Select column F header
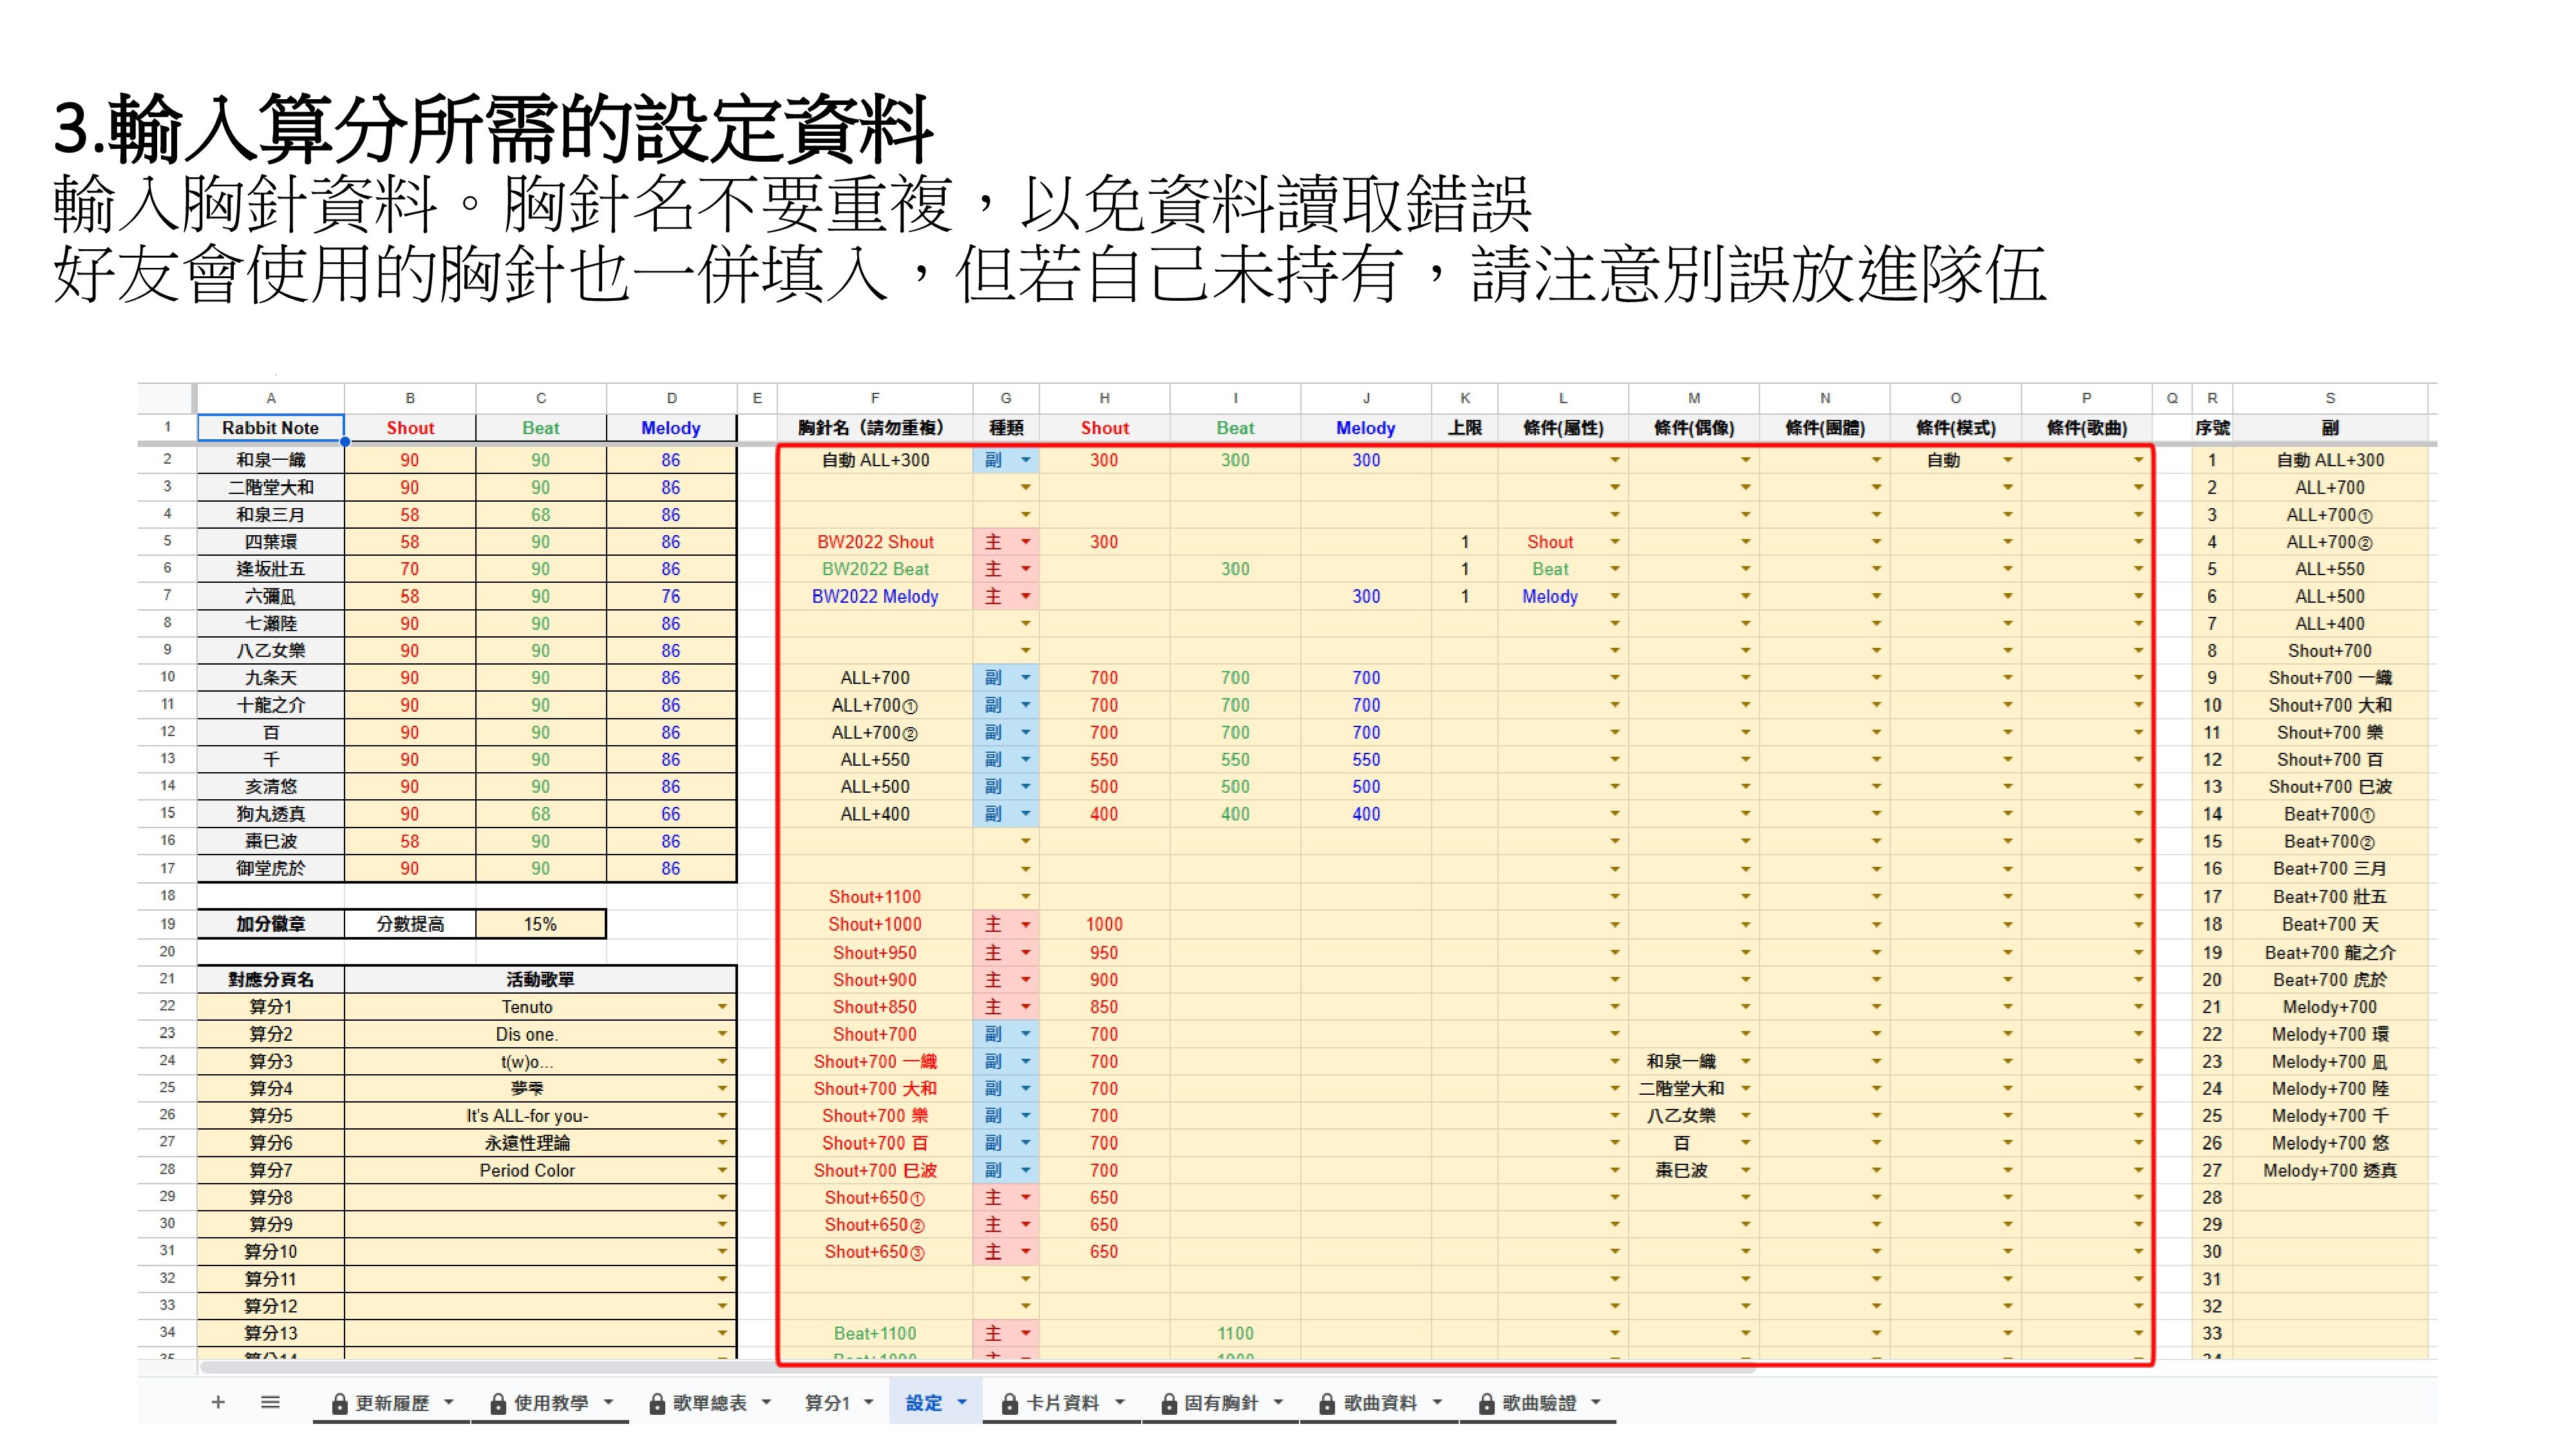 (875, 398)
